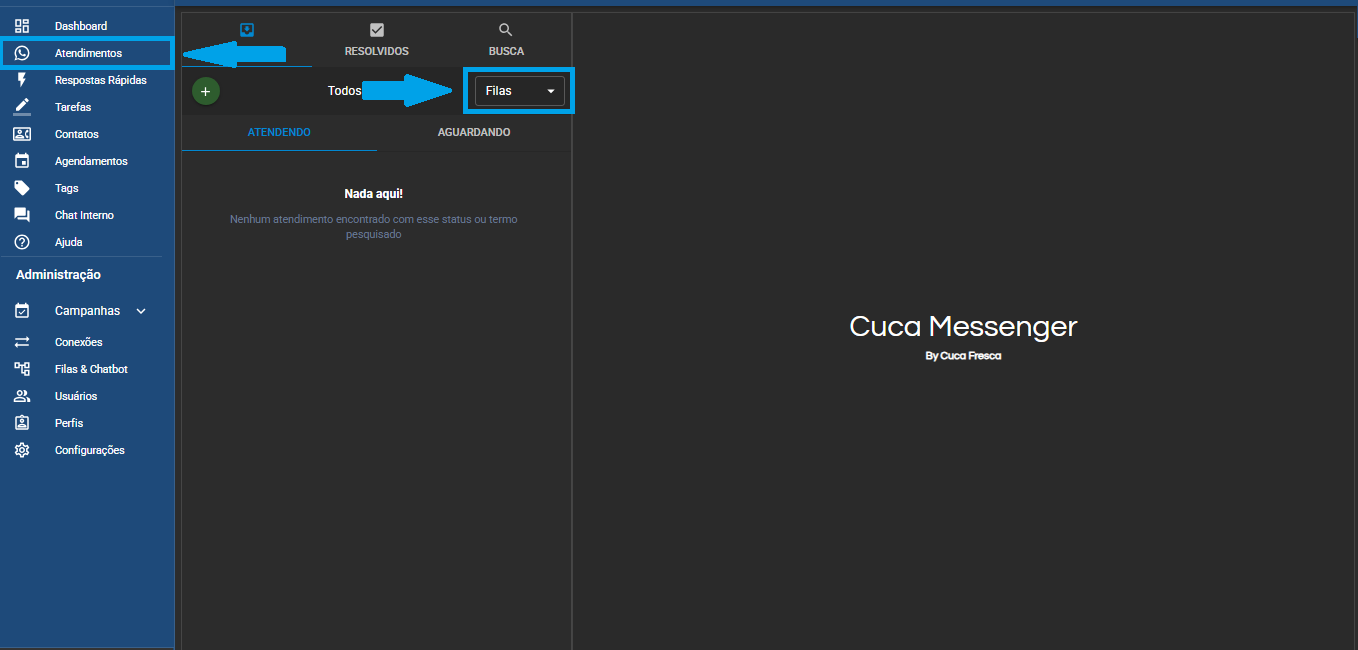Open the Configurações gear icon
This screenshot has width=1358, height=650.
(x=22, y=450)
